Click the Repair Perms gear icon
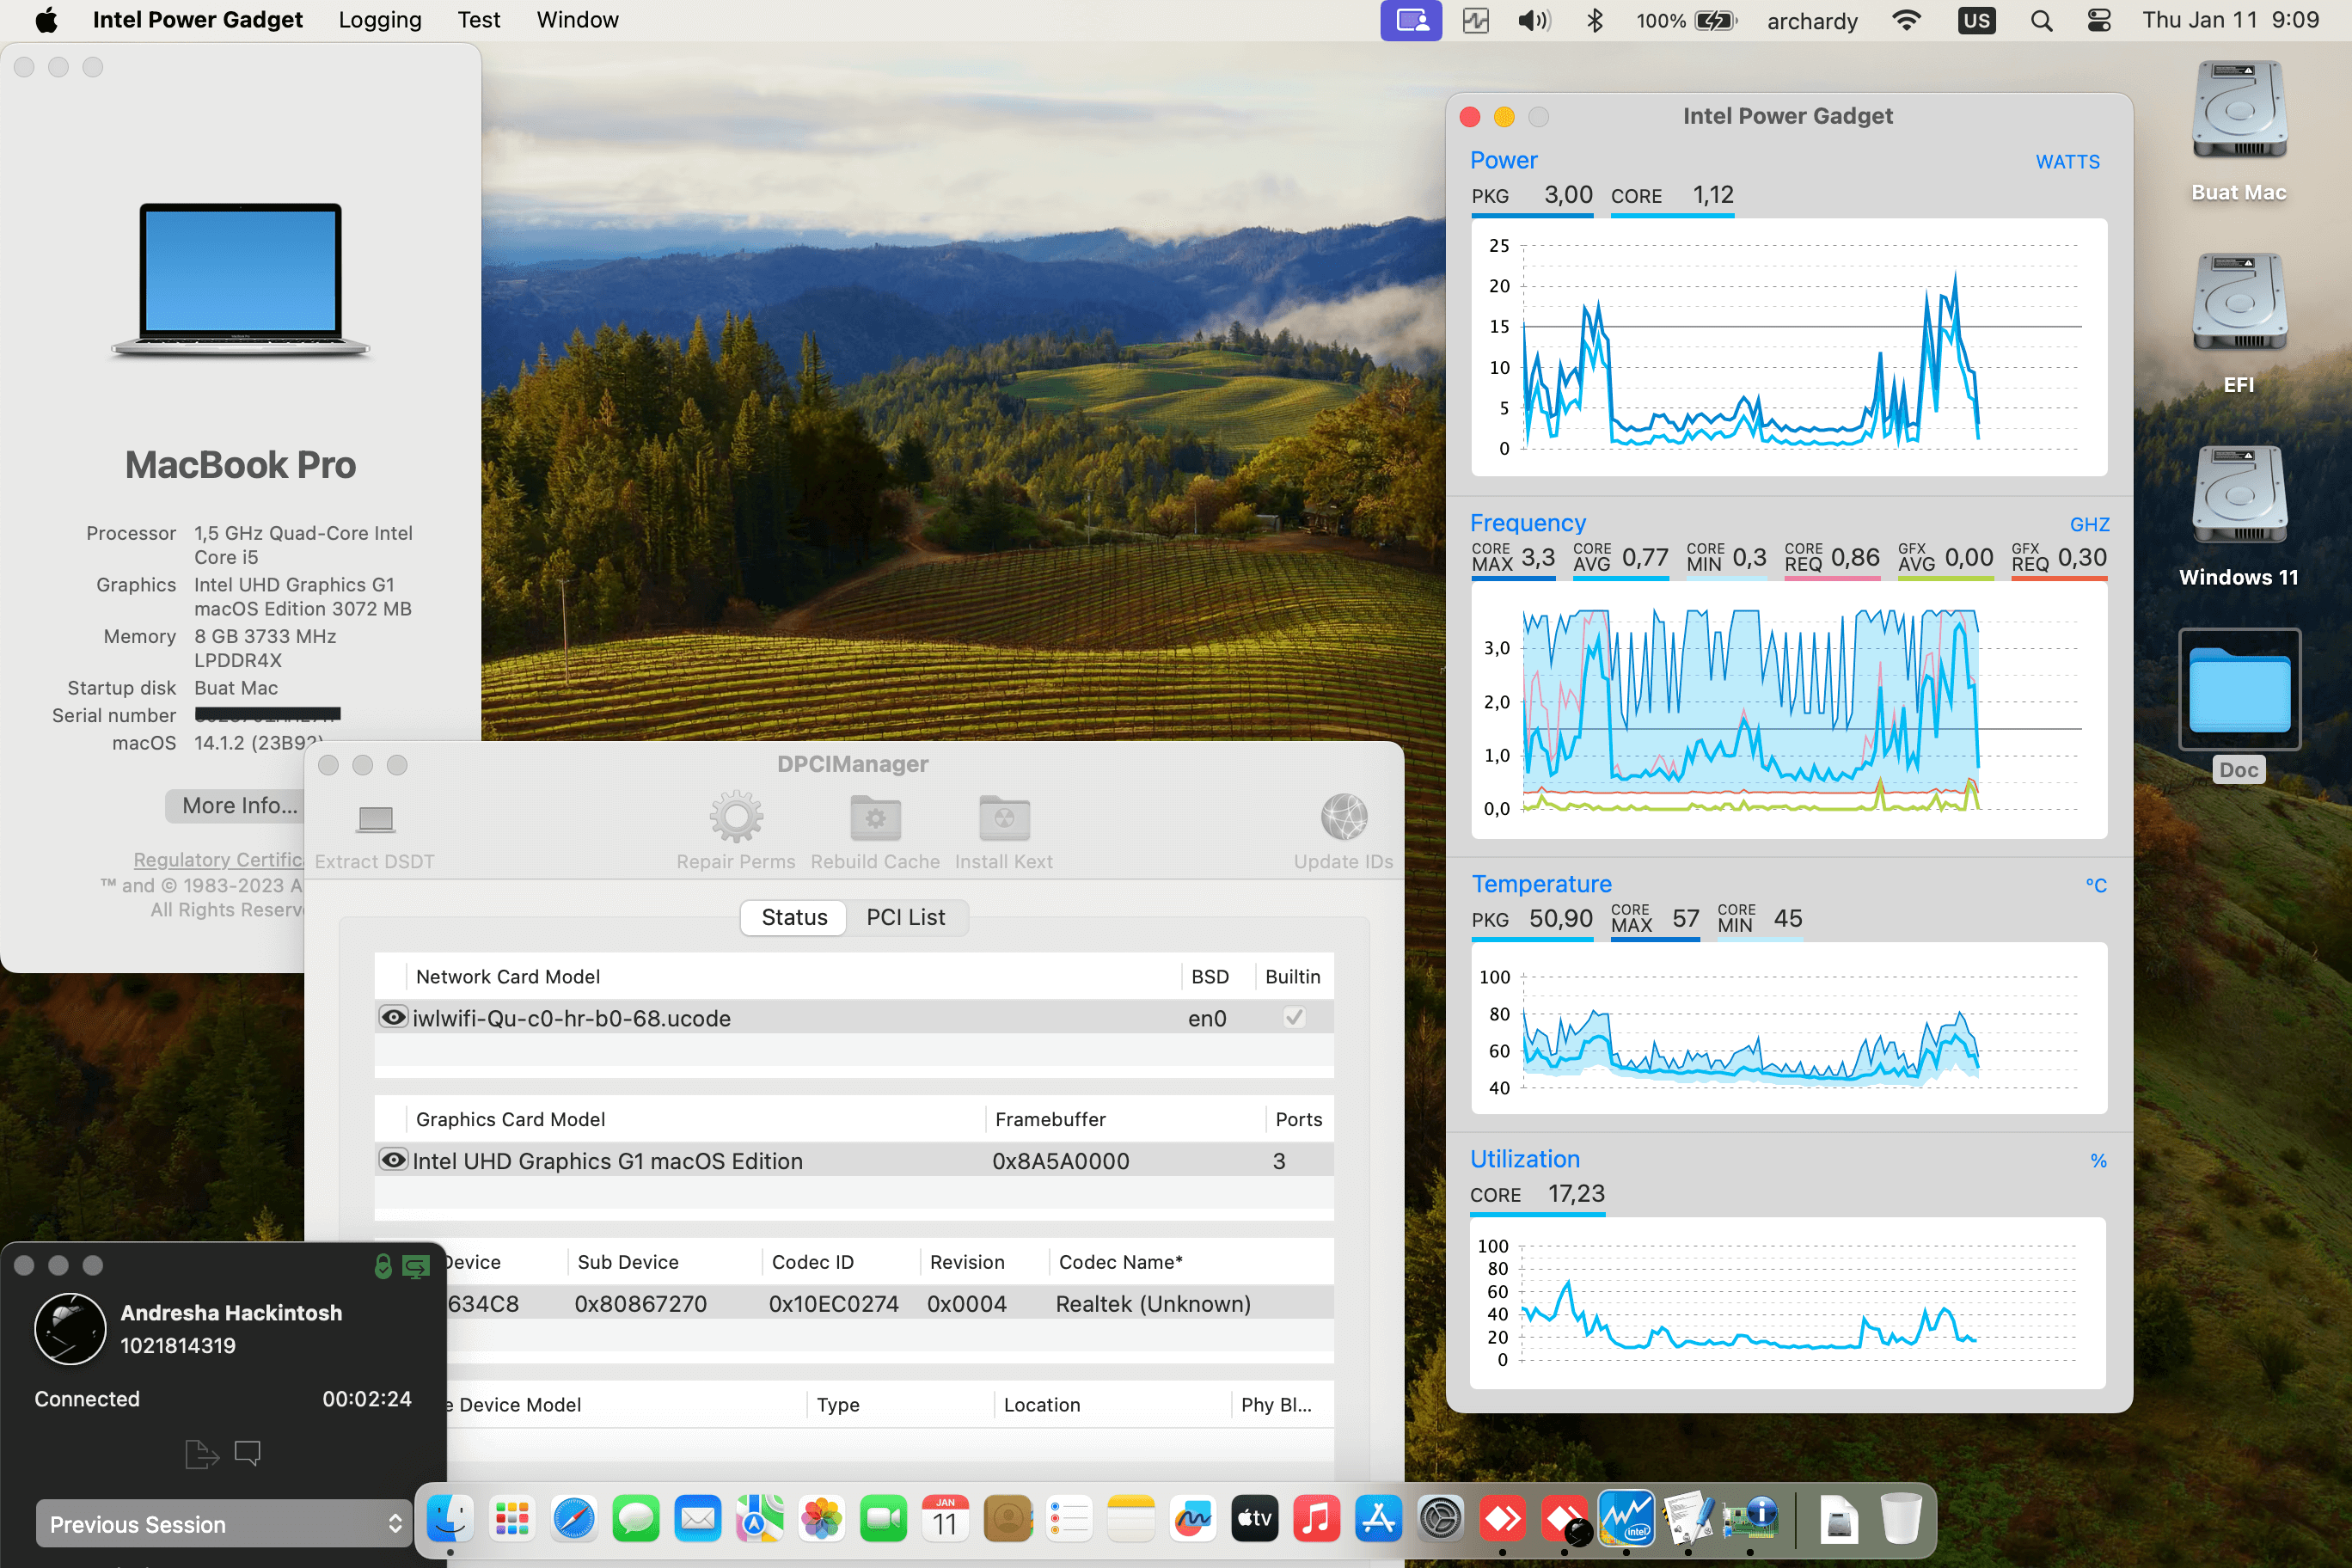The height and width of the screenshot is (1568, 2352). click(736, 817)
